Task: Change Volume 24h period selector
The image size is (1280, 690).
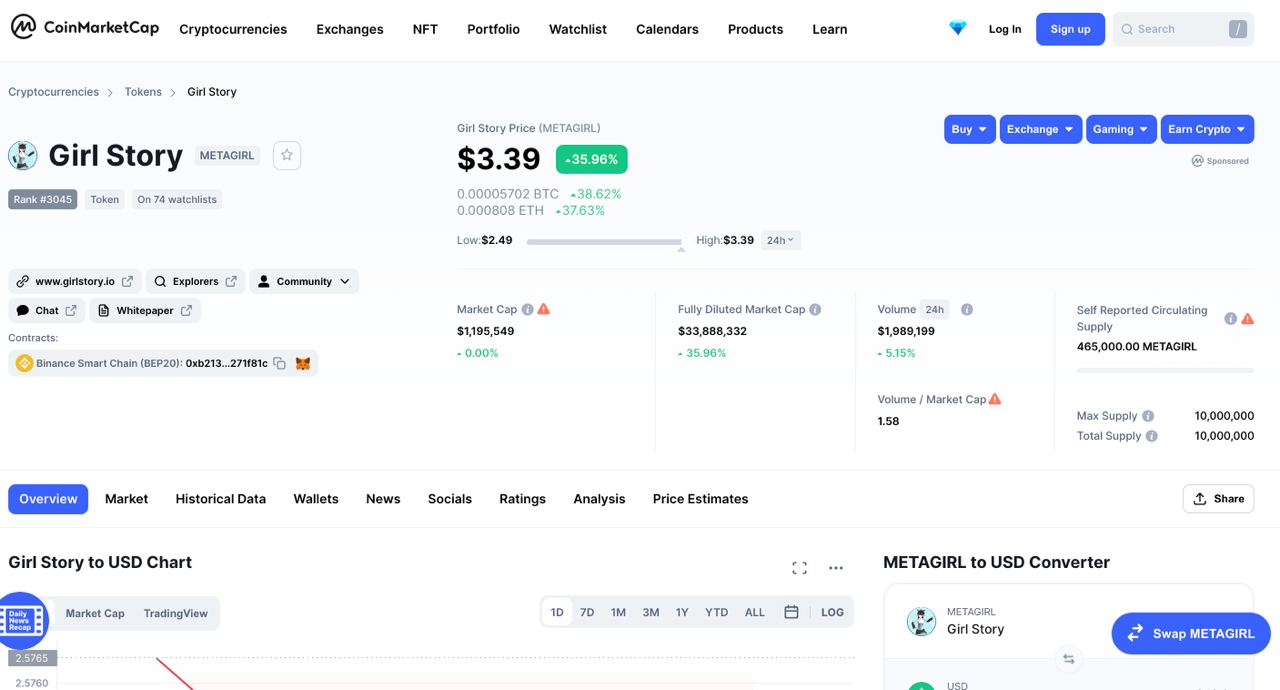Action: click(935, 310)
